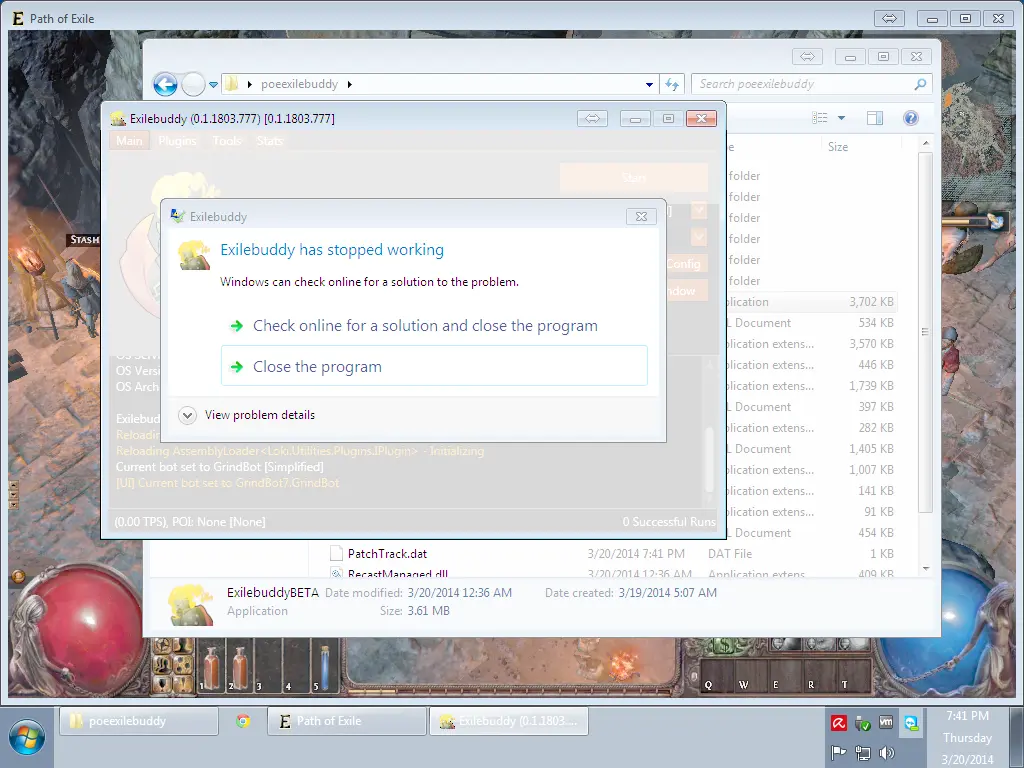Switch to the Plugins tab in Exilebuddy
Image resolution: width=1024 pixels, height=768 pixels.
pos(177,141)
